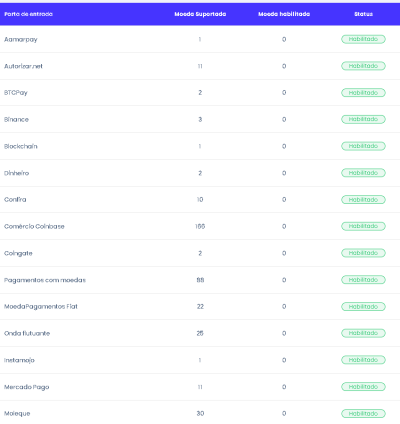Click Habilitado badge in Aamarpay row
Viewport: 400px width, 424px height.
pyautogui.click(x=363, y=39)
